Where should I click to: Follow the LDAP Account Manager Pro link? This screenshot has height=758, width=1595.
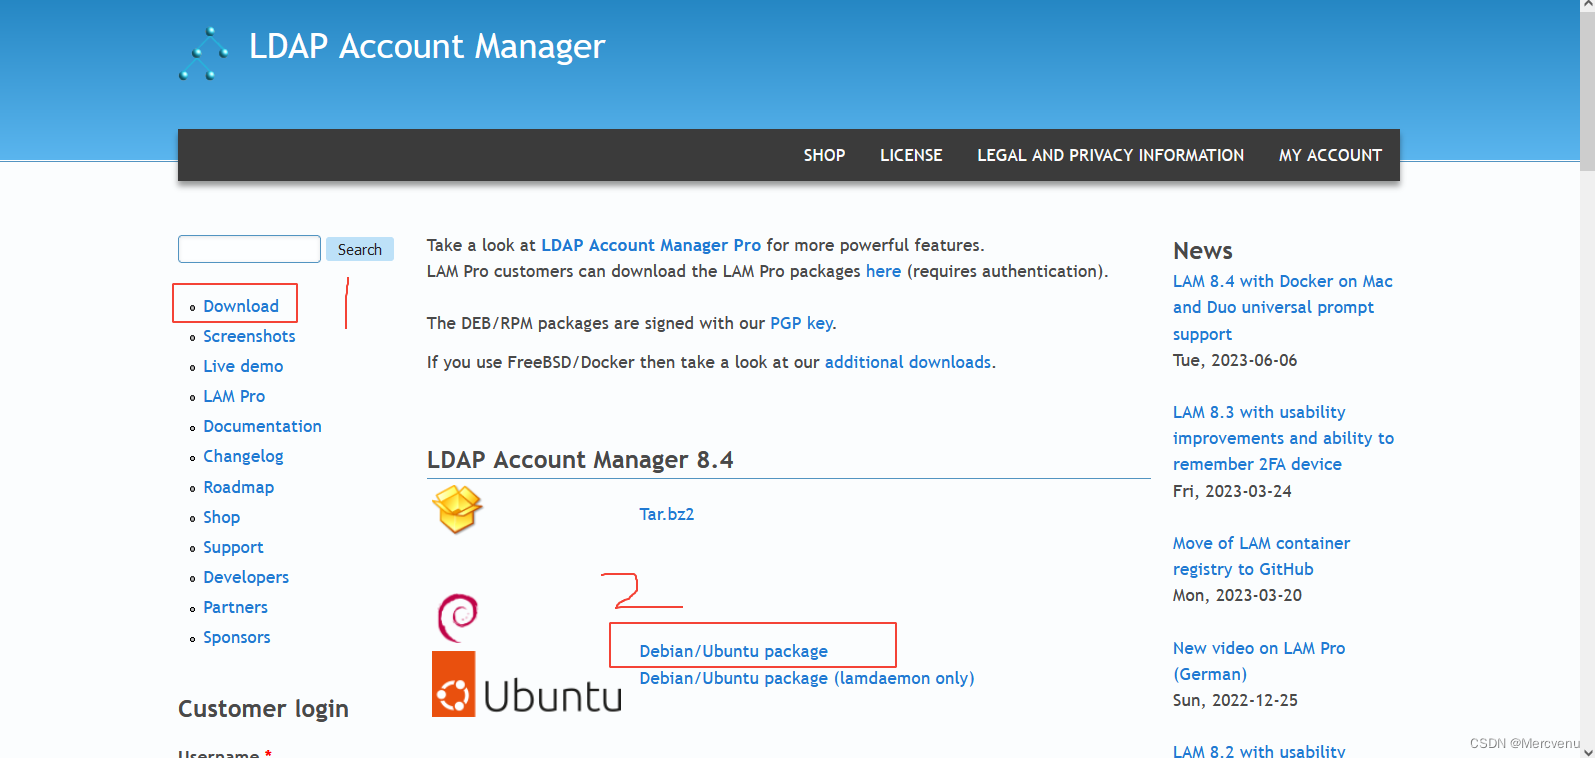pyautogui.click(x=651, y=245)
